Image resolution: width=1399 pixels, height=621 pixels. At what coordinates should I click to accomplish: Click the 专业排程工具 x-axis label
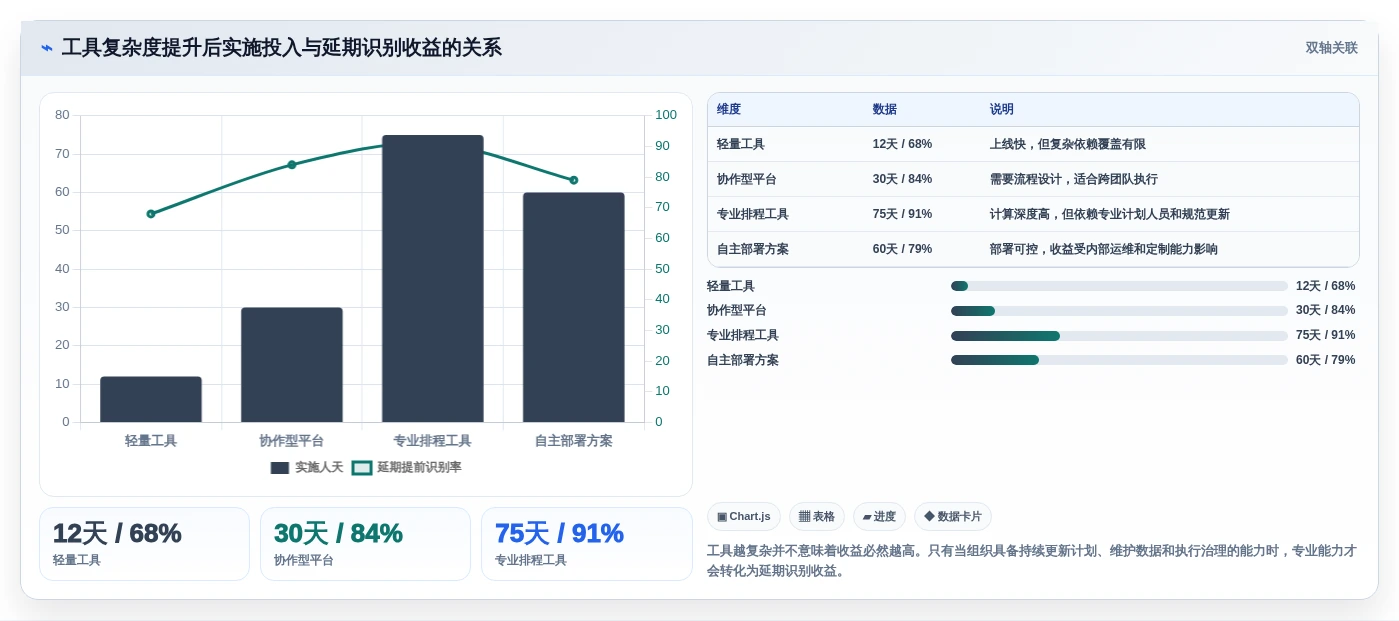pos(432,441)
